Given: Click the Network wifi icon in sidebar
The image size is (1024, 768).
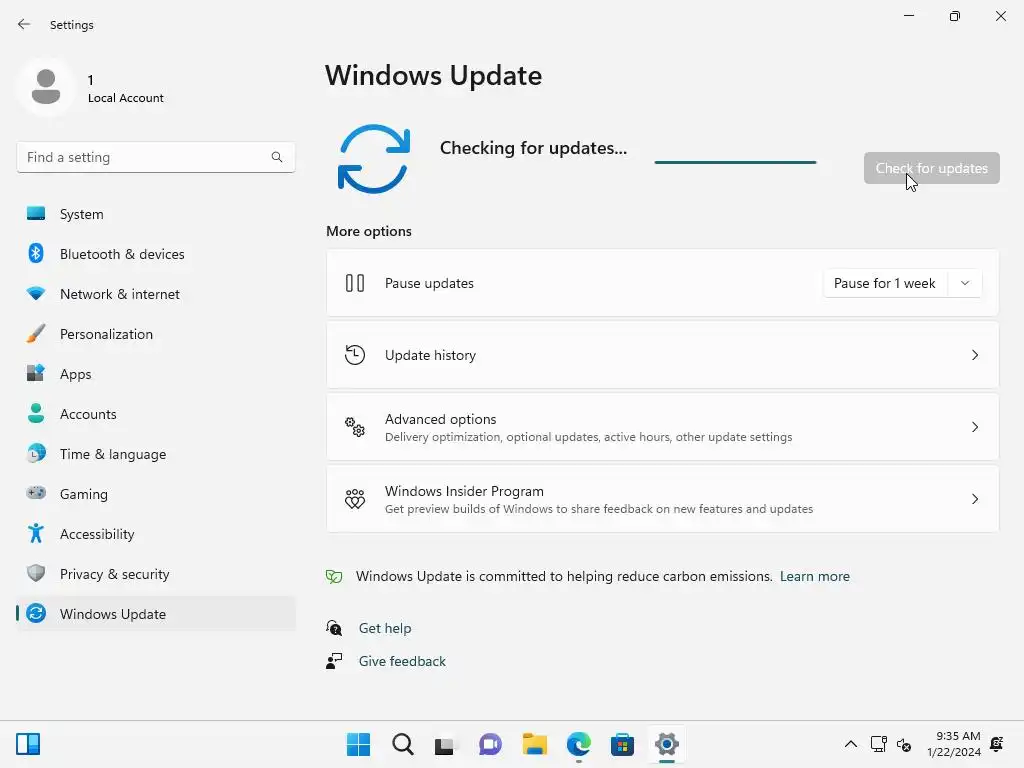Looking at the screenshot, I should click(x=36, y=293).
